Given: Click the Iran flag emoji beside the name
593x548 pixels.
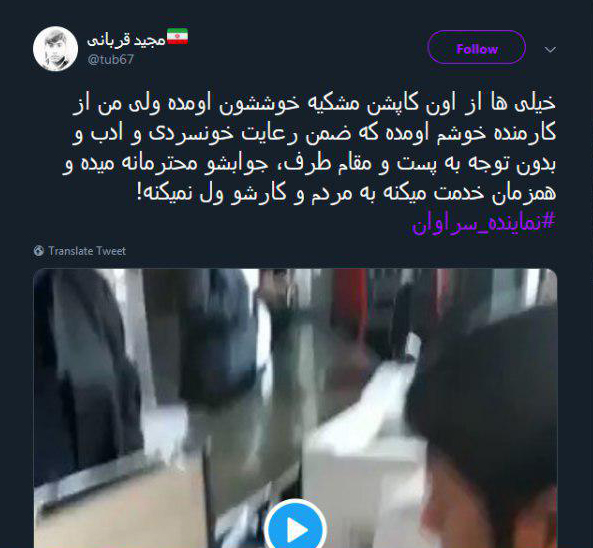Looking at the screenshot, I should (177, 36).
